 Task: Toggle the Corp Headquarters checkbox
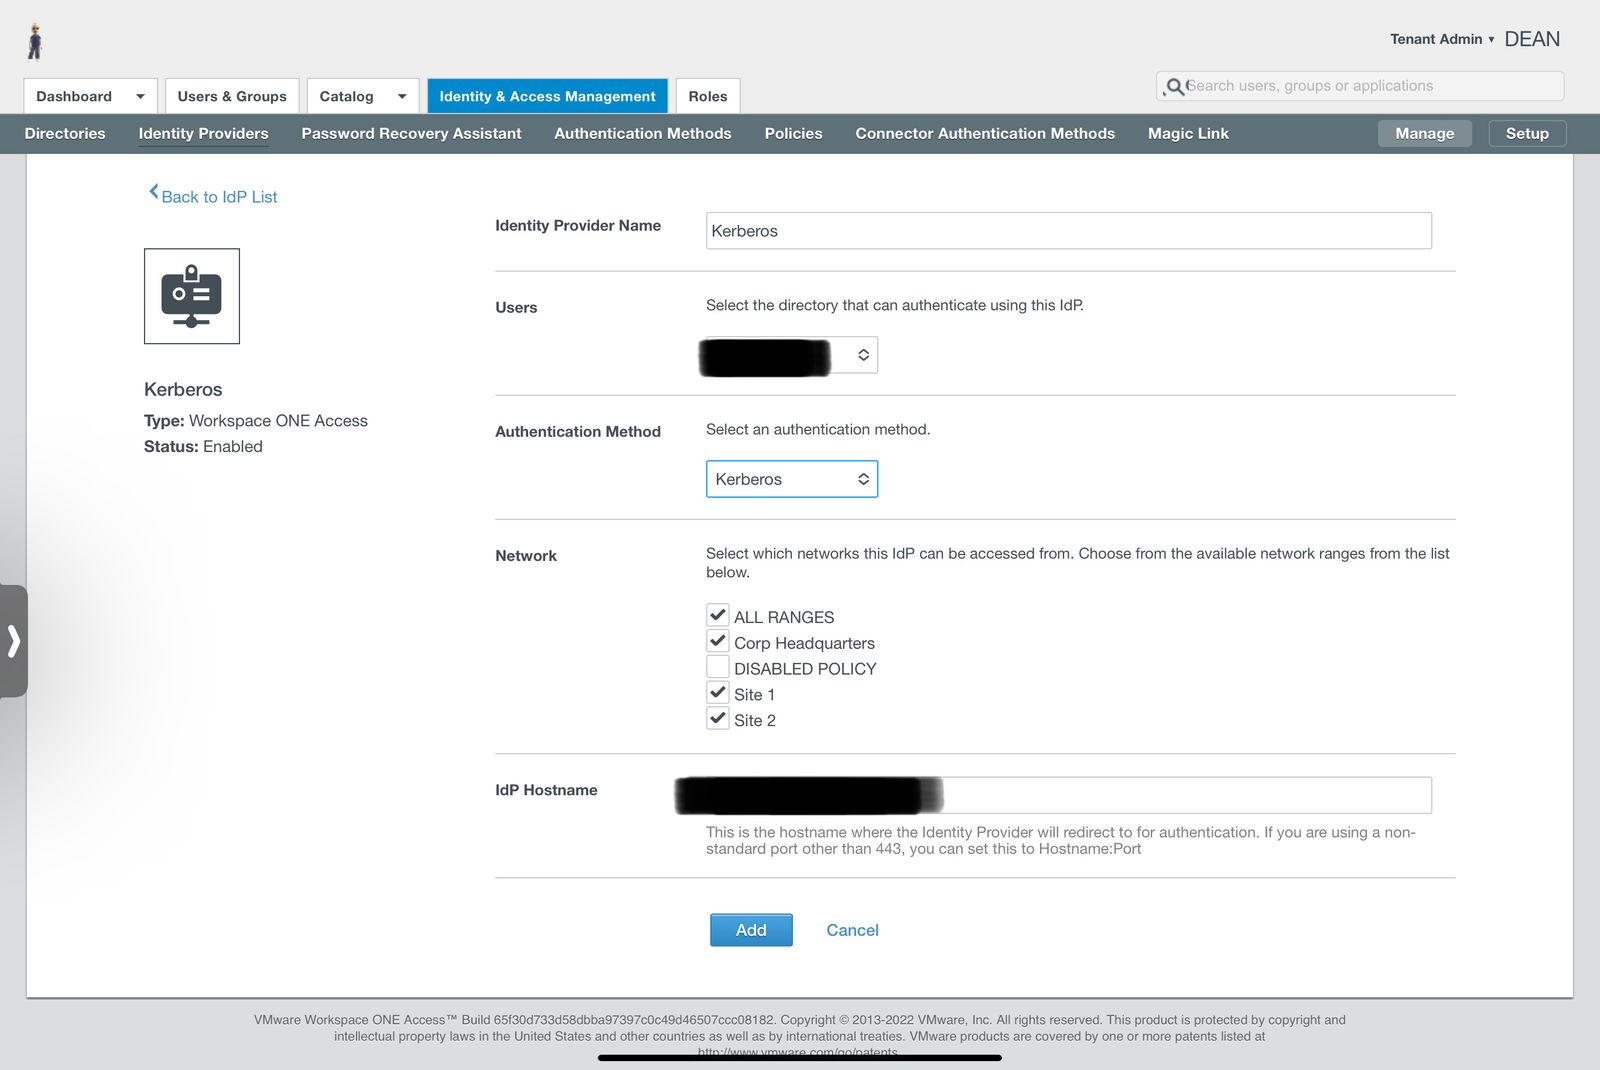717,641
